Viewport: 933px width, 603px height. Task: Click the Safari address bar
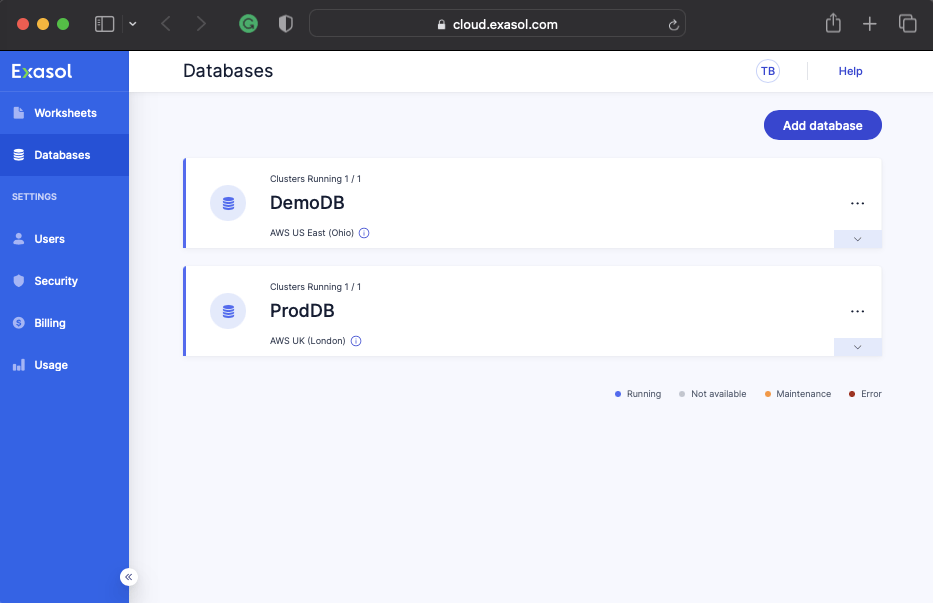(497, 24)
